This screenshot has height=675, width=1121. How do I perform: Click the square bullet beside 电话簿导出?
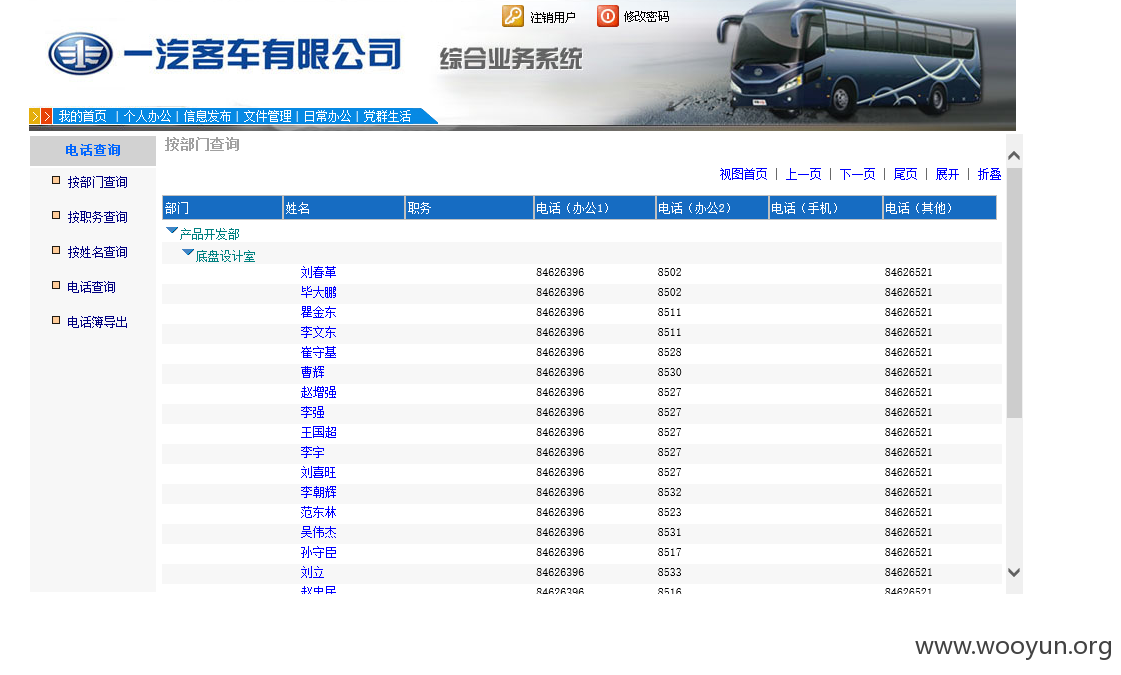[56, 320]
